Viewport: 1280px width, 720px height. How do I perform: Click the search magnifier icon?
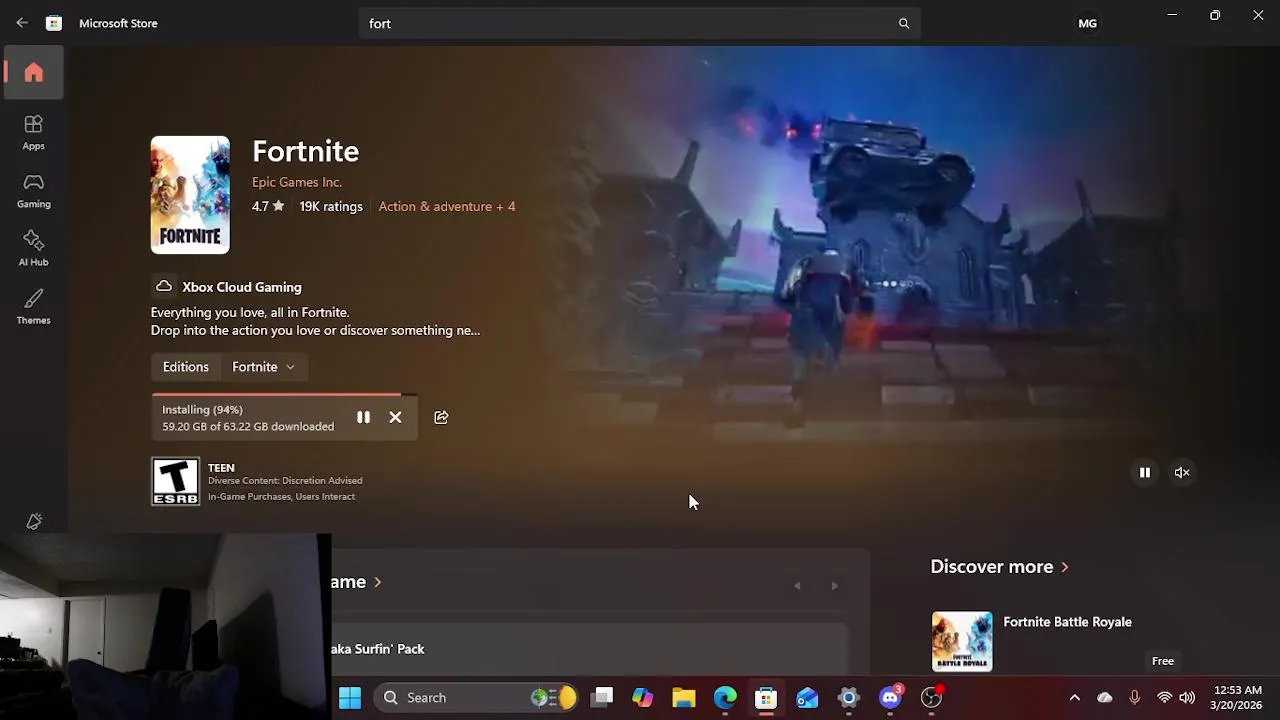pyautogui.click(x=904, y=23)
